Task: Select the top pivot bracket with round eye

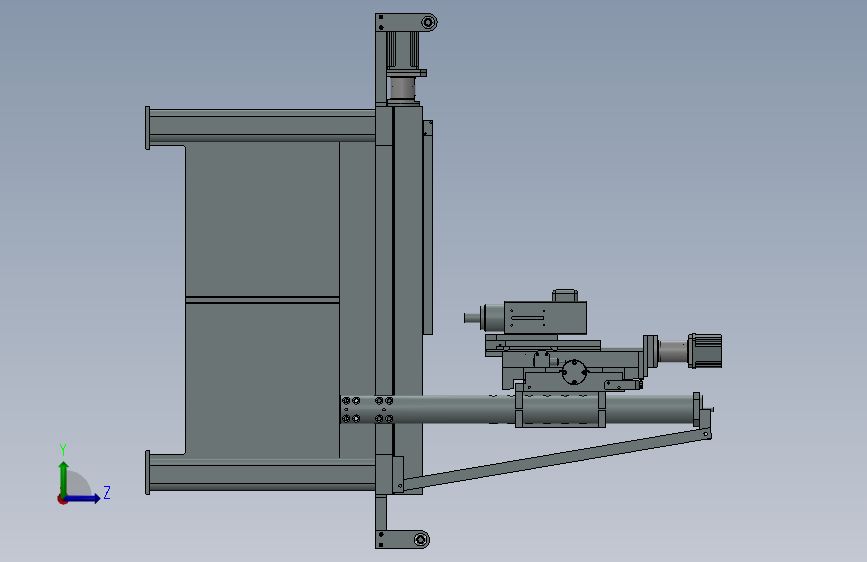Action: coord(406,23)
